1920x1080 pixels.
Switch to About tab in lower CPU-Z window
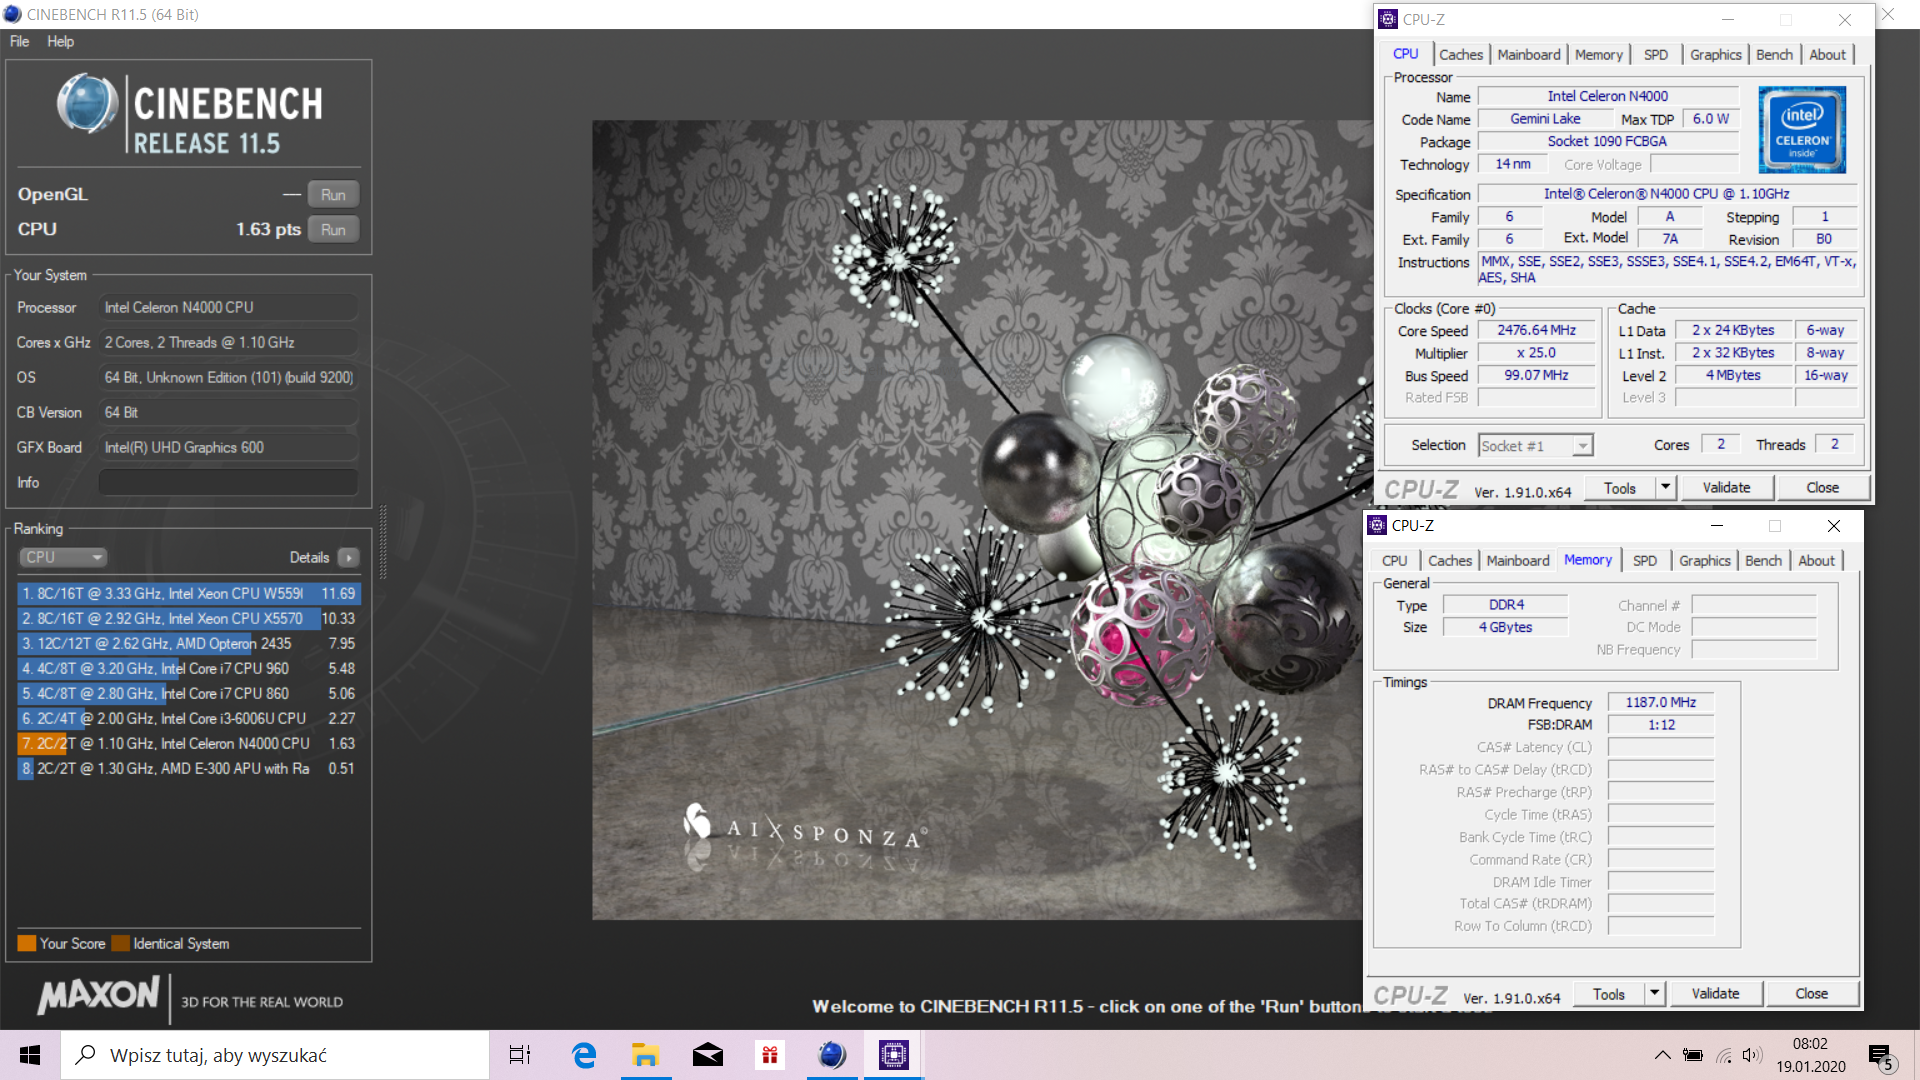click(1816, 561)
